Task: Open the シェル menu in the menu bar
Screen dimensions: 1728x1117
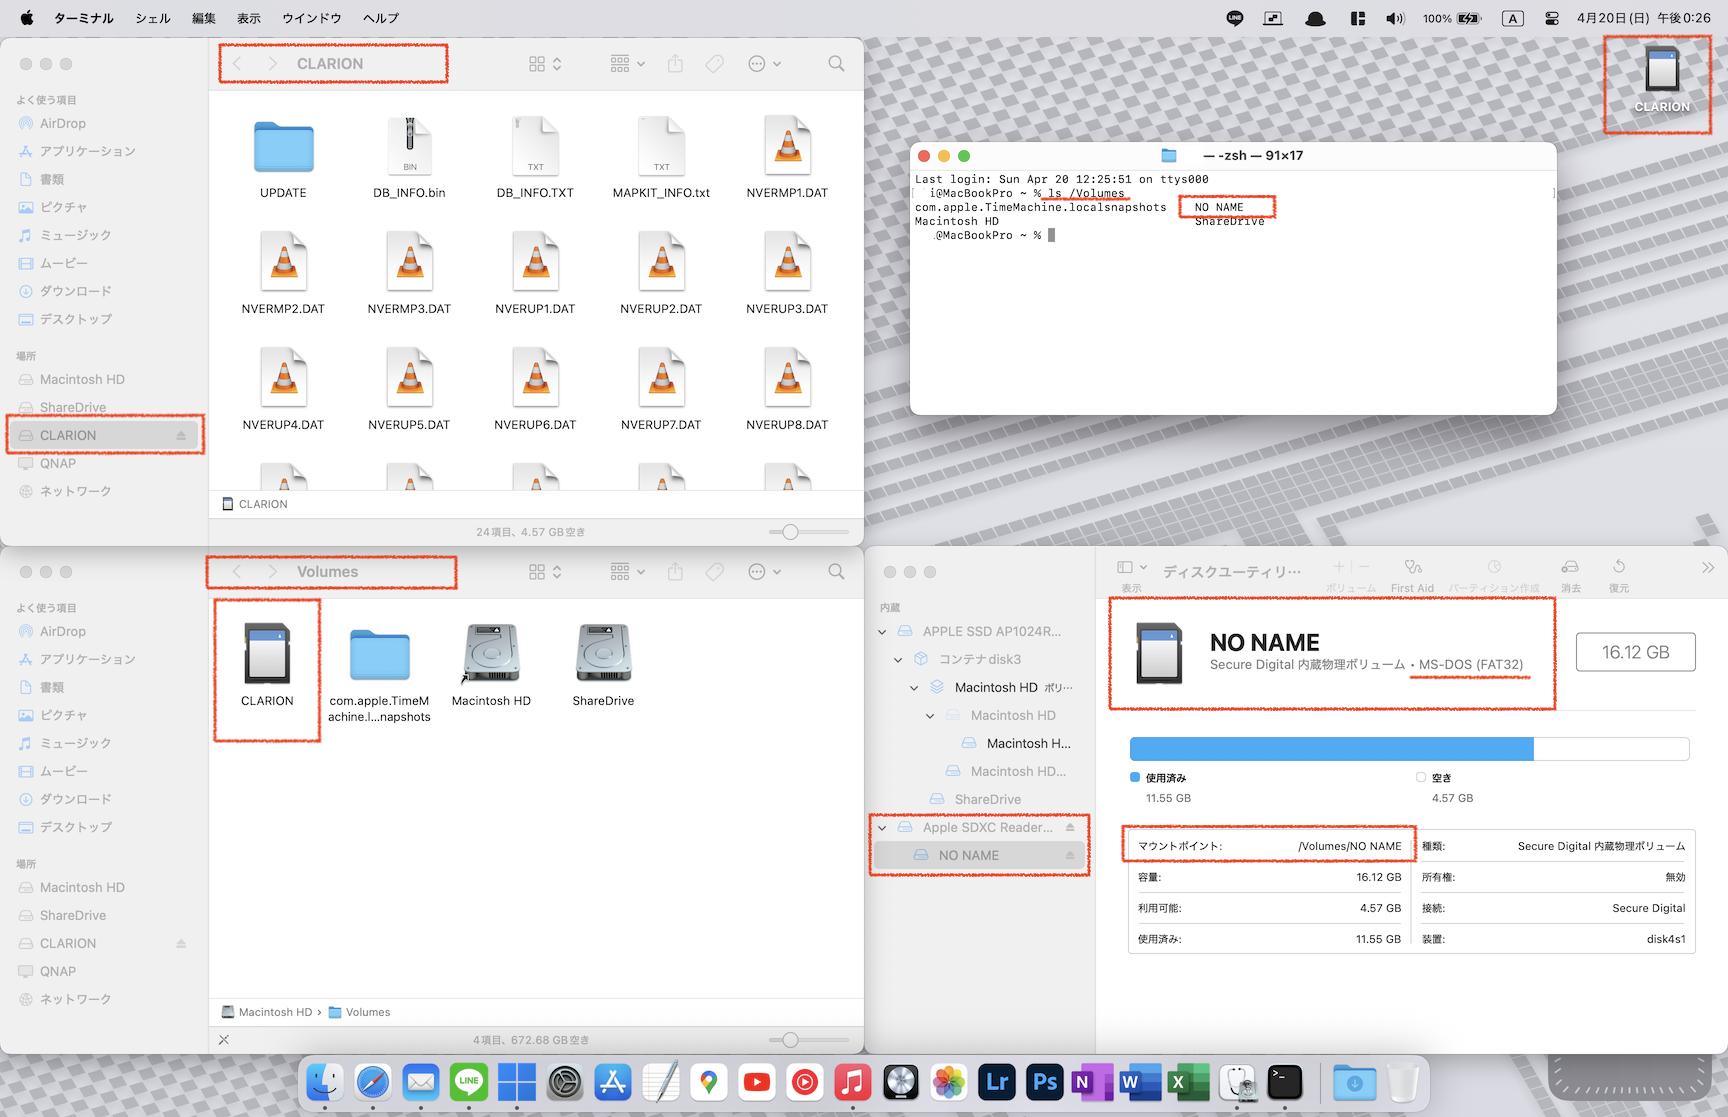Action: (x=153, y=18)
